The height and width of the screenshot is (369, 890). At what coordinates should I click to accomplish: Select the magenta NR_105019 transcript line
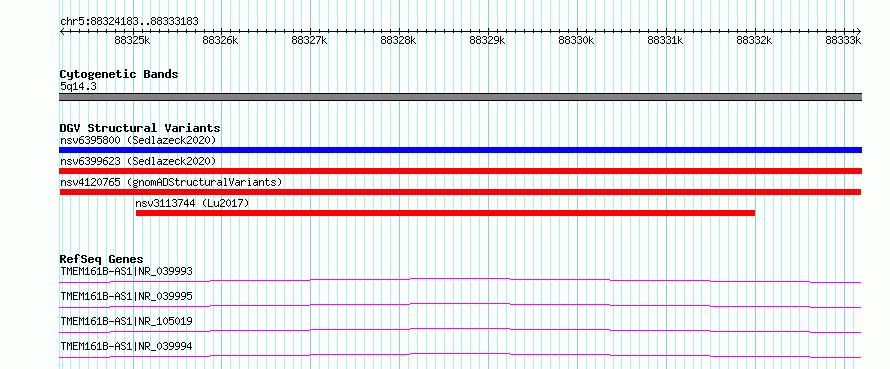[x=460, y=330]
